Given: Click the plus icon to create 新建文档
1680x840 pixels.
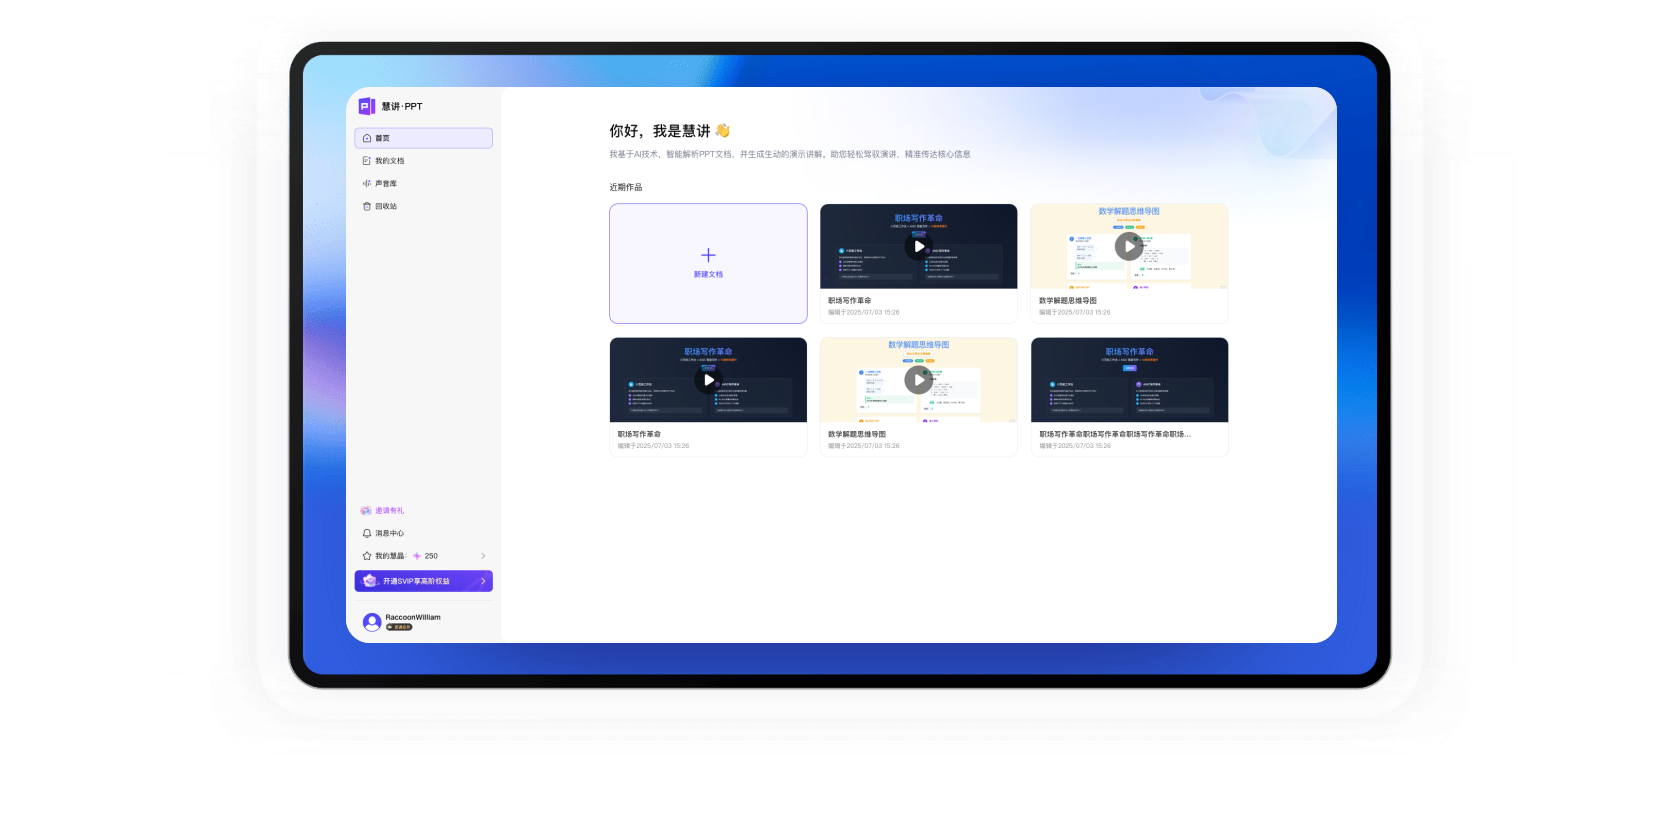Looking at the screenshot, I should tap(708, 255).
